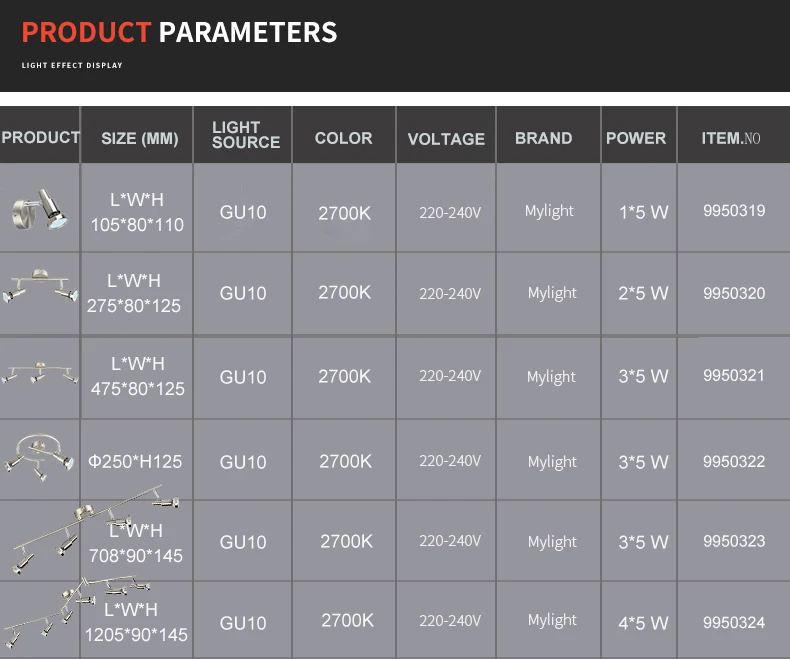Click the Φ250*H125 size cell

(x=135, y=461)
